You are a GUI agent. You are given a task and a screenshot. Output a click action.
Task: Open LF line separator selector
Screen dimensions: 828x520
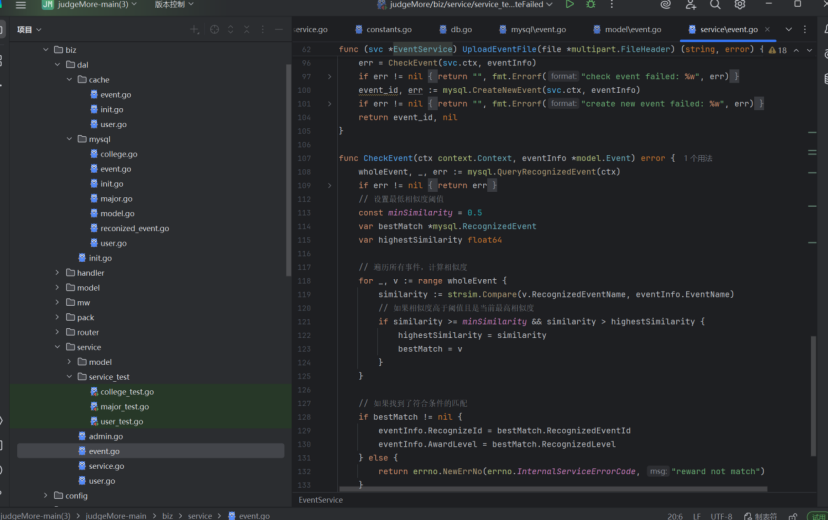coord(697,516)
